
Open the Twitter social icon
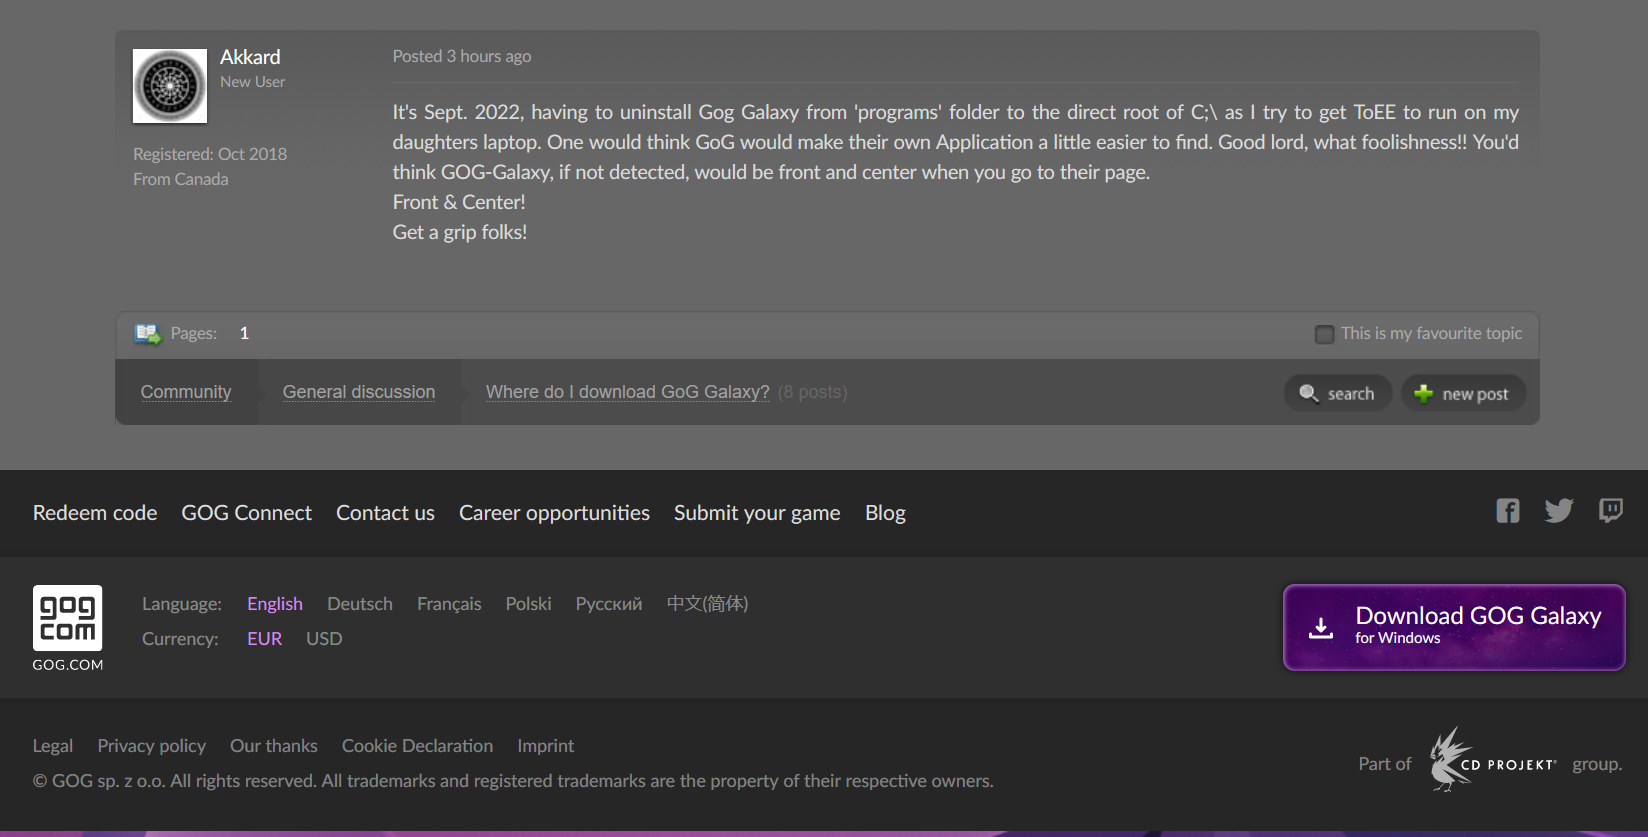[x=1559, y=511]
